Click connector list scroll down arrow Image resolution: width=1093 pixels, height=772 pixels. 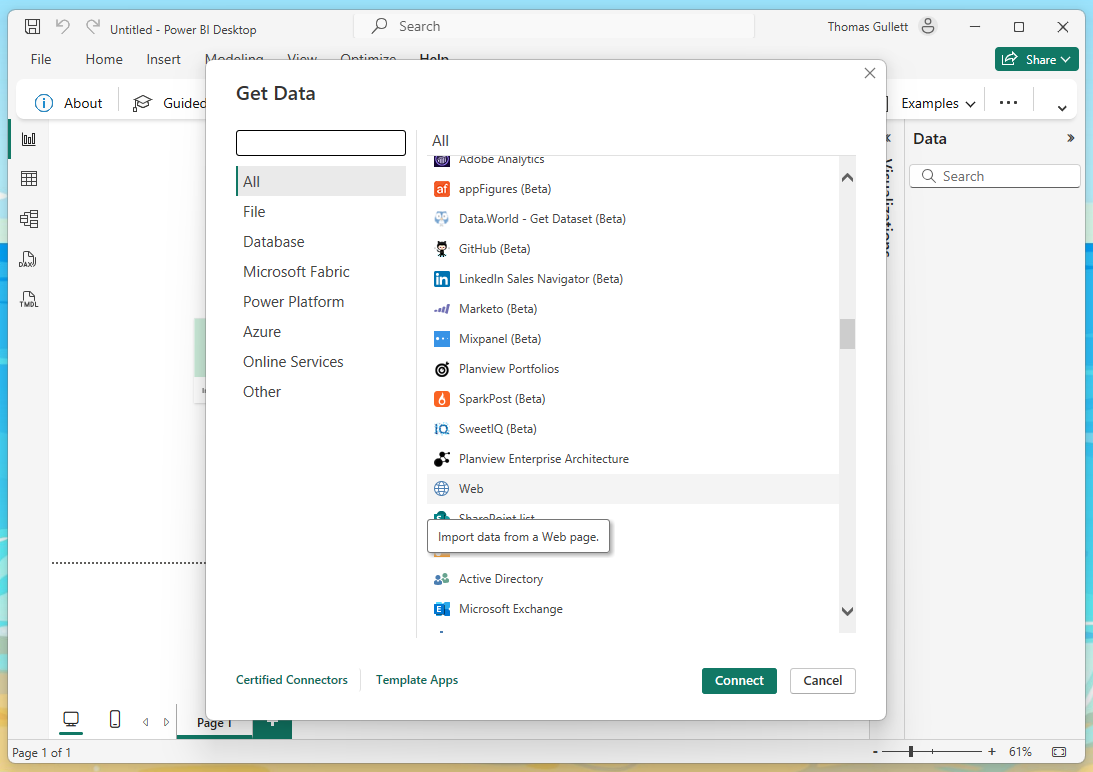pyautogui.click(x=847, y=612)
